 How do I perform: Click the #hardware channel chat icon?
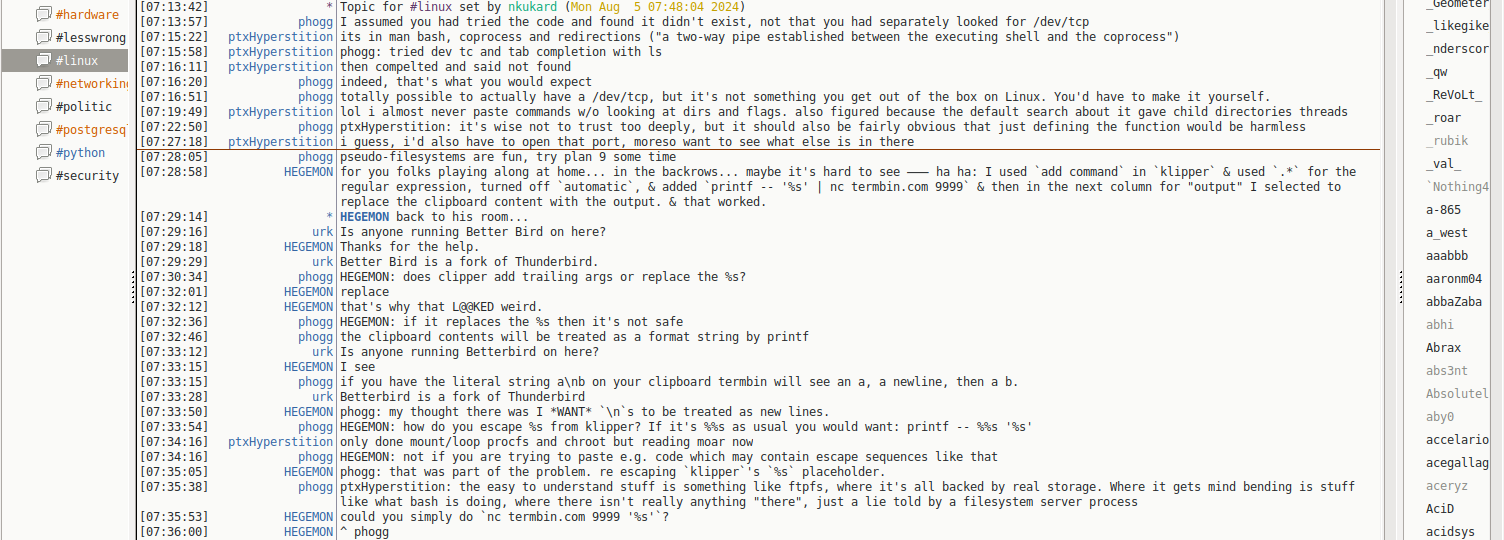(43, 15)
